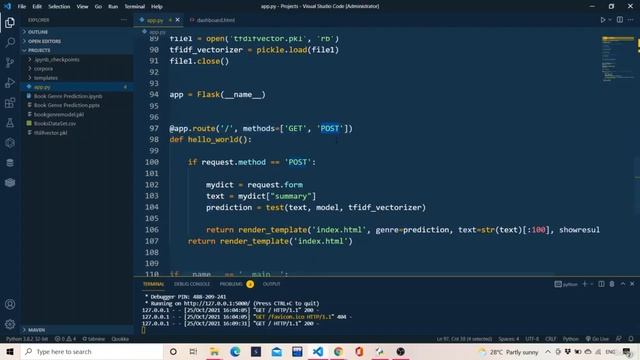Image resolution: width=640 pixels, height=360 pixels.
Task: Open the Testing flask icon
Action: point(10,122)
